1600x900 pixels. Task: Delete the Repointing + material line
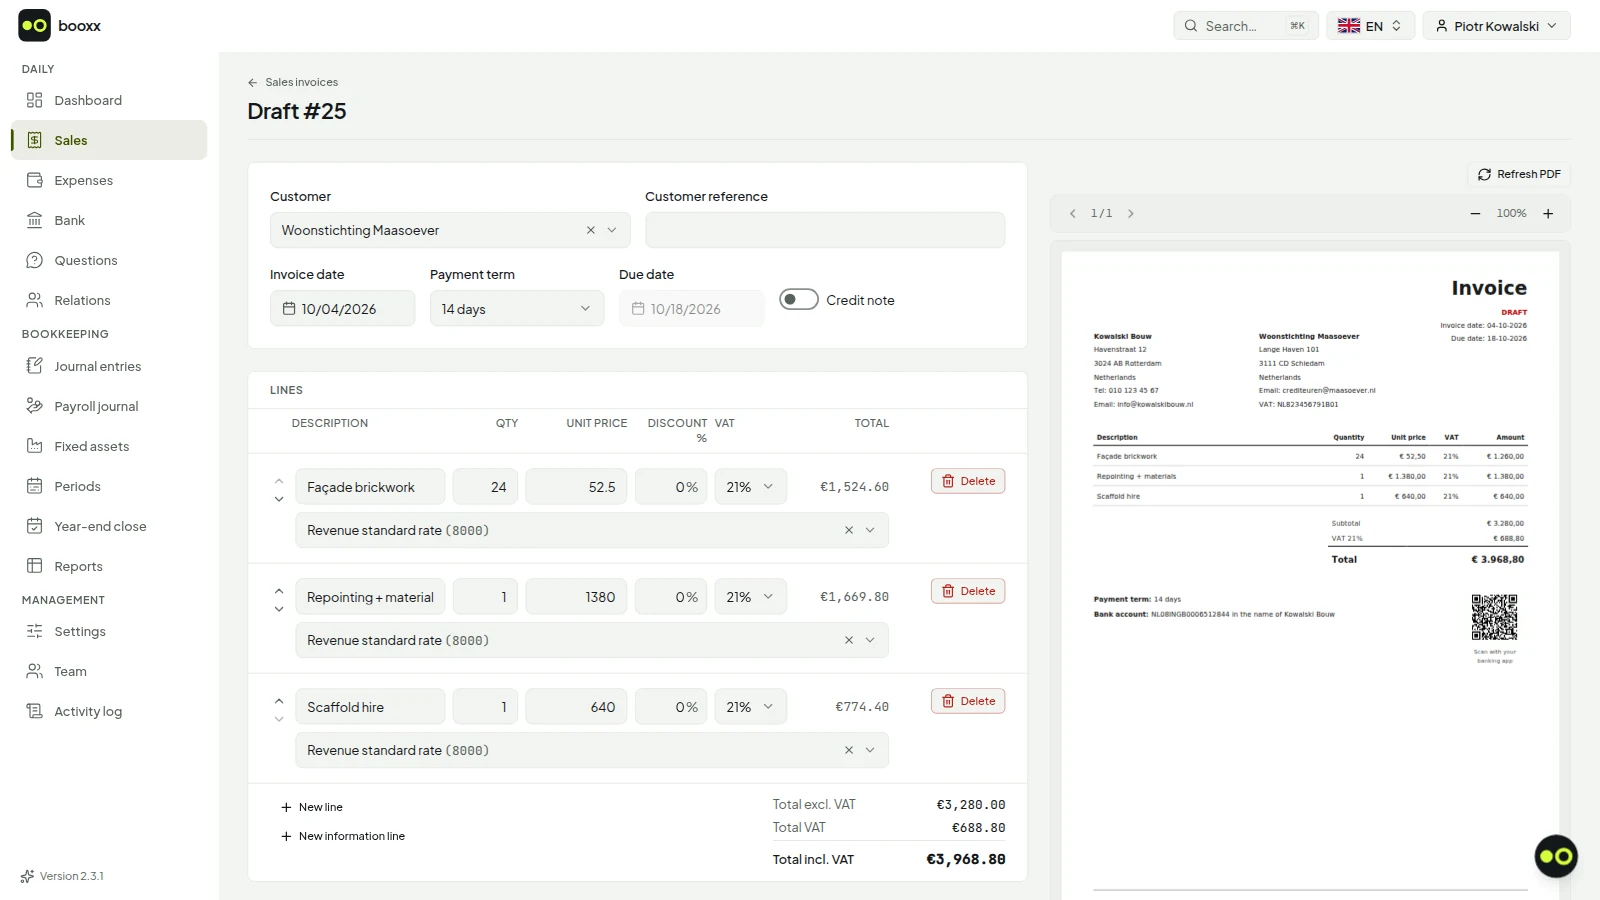coord(968,591)
